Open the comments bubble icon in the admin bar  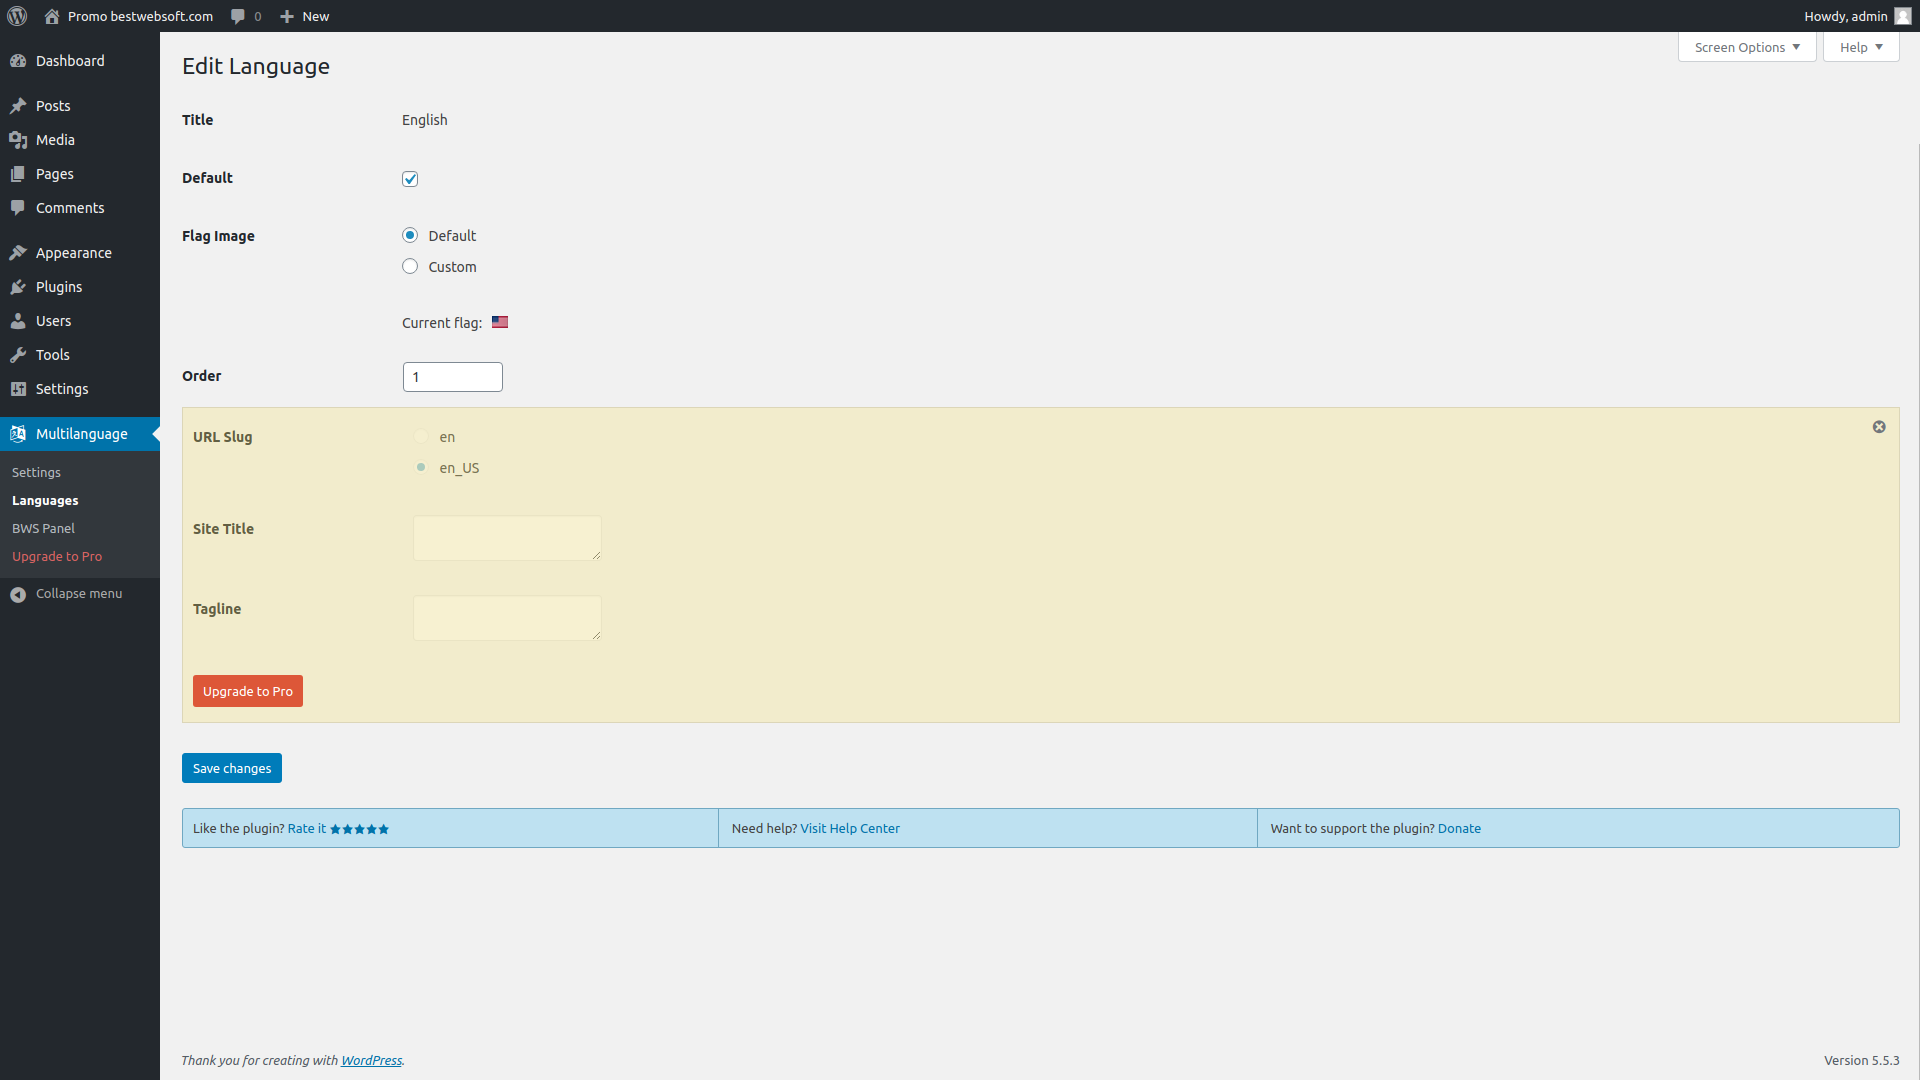pos(238,16)
